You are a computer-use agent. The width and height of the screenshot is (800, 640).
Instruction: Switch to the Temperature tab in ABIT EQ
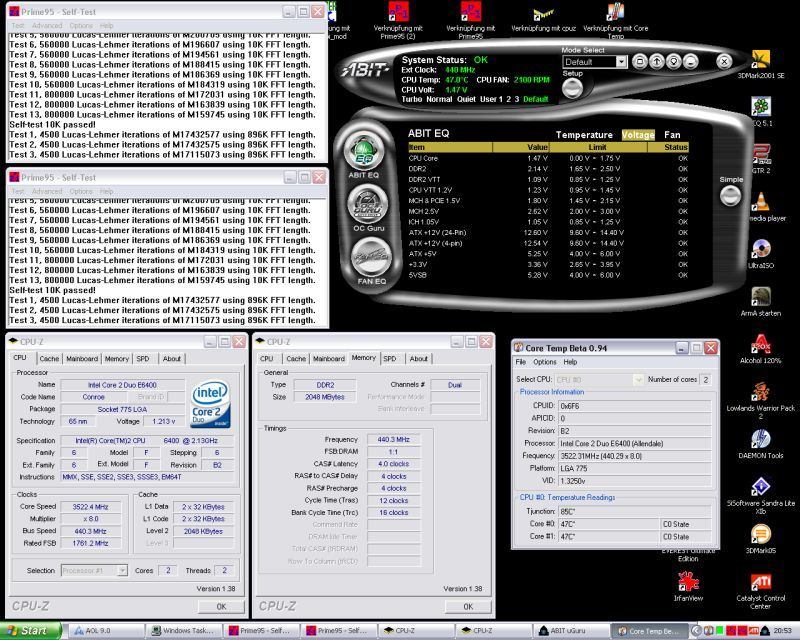click(x=584, y=135)
